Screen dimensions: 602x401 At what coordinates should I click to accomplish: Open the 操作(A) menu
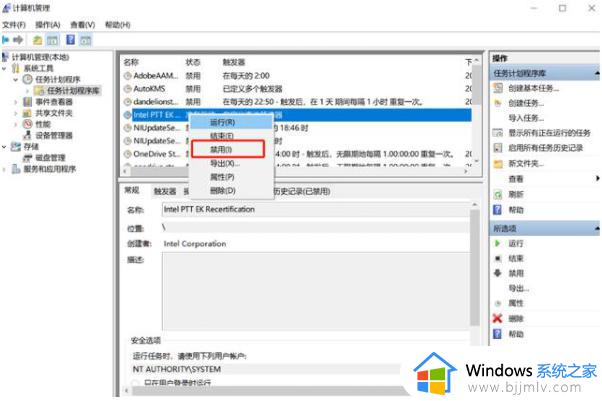tap(48, 25)
